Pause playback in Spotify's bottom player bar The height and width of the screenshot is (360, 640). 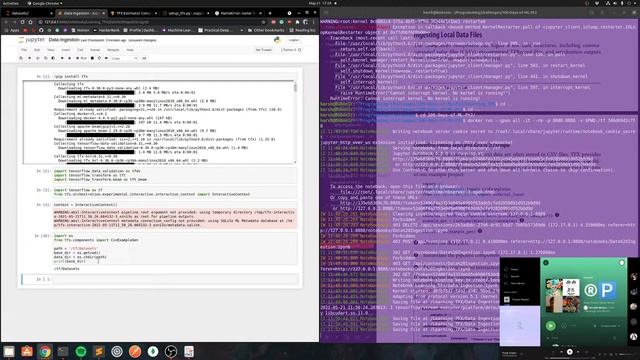pos(570,351)
